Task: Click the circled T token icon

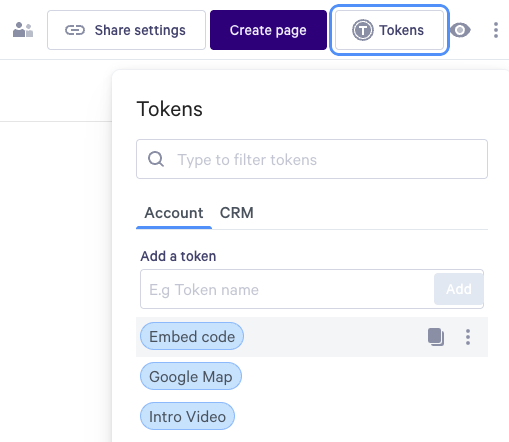Action: [x=363, y=30]
